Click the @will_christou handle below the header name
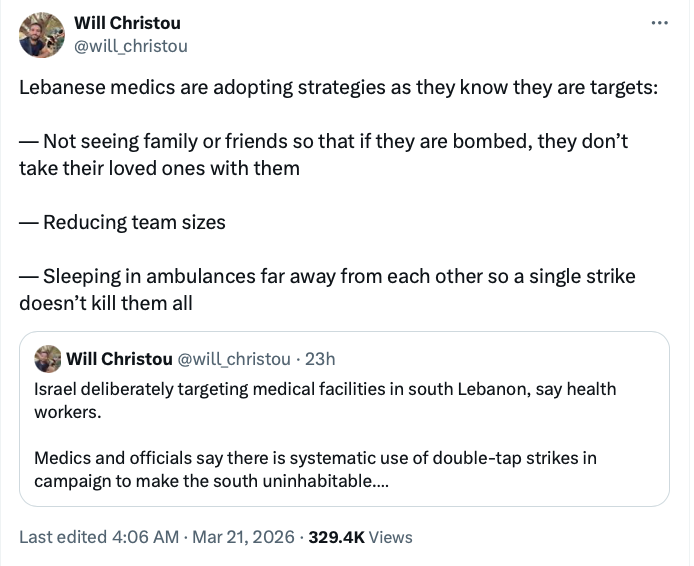 pos(130,45)
